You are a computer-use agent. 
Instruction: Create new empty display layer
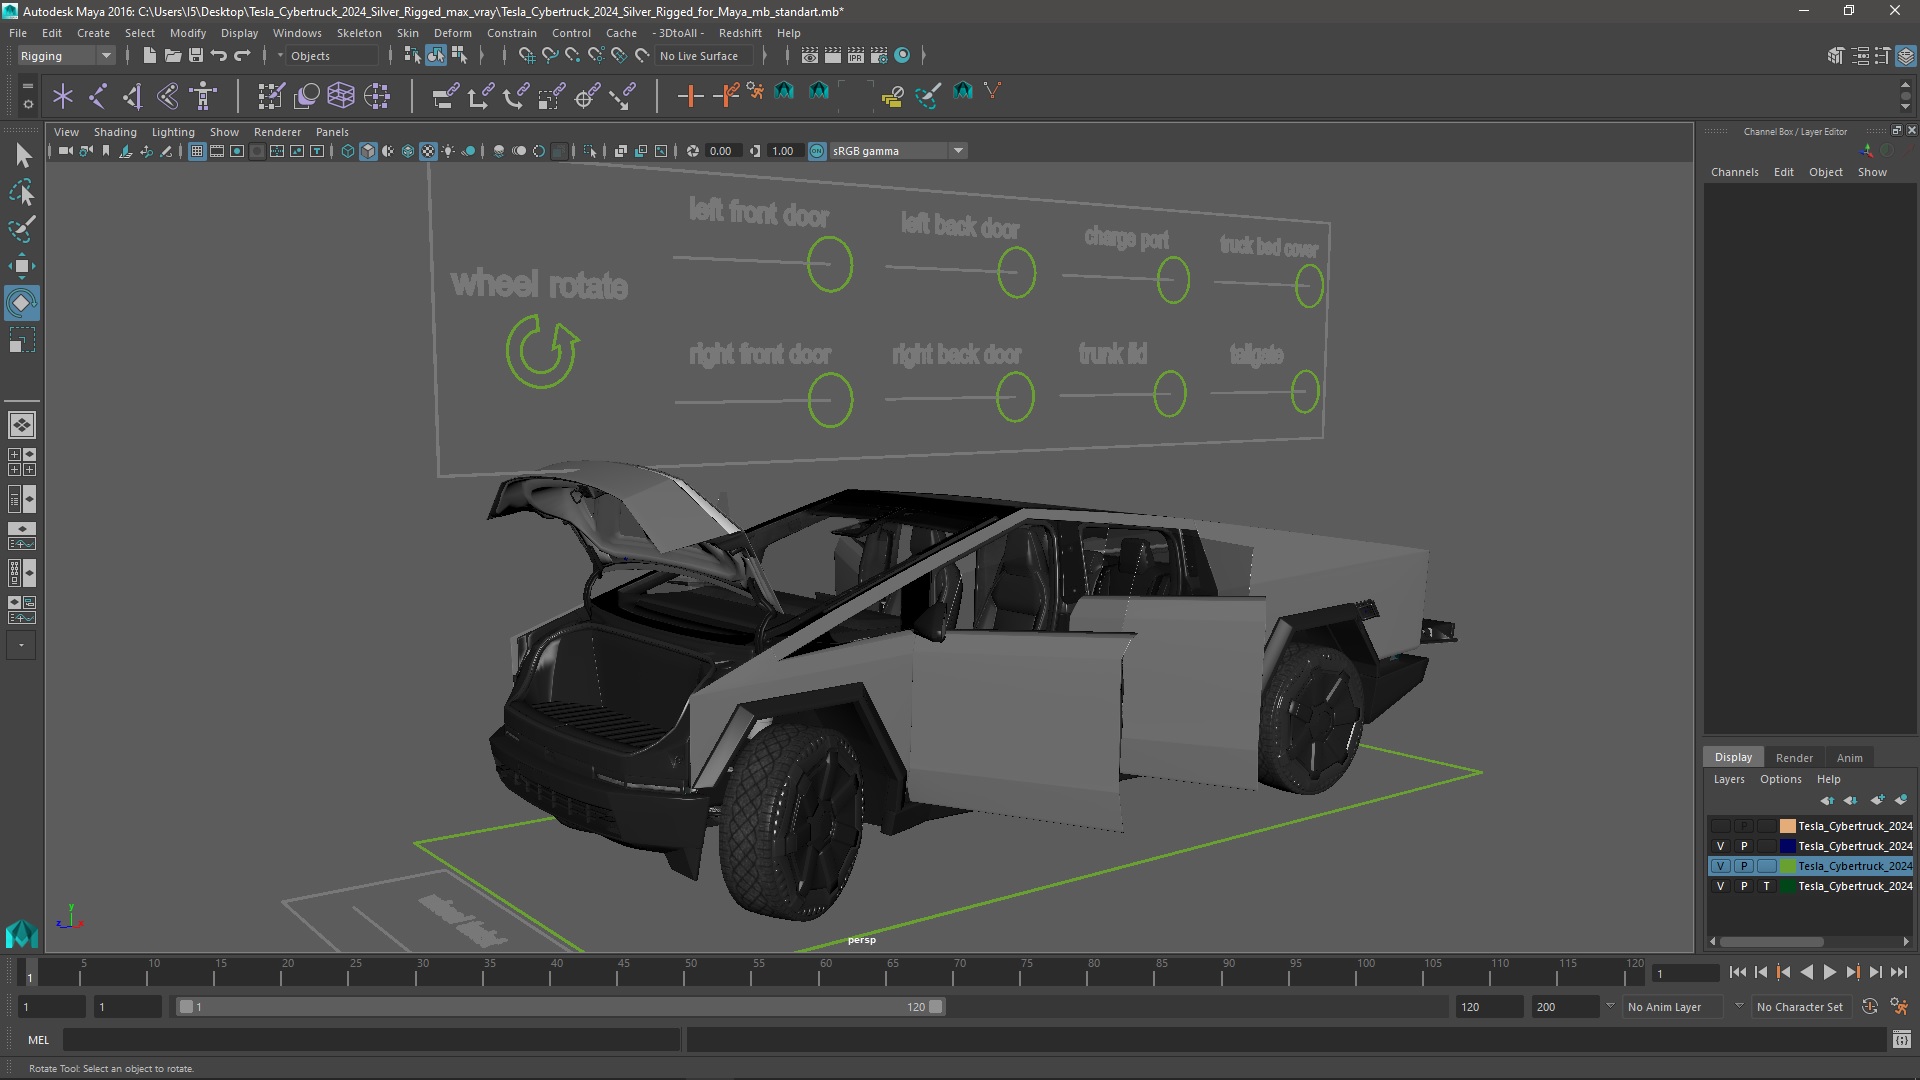[x=1877, y=800]
